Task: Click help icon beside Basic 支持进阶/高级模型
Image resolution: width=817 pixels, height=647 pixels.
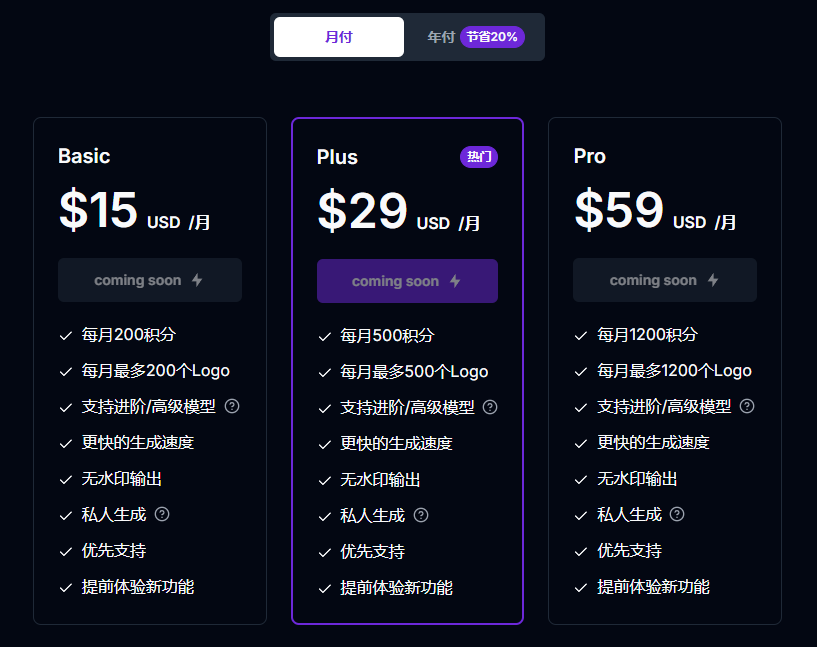Action: pos(232,406)
